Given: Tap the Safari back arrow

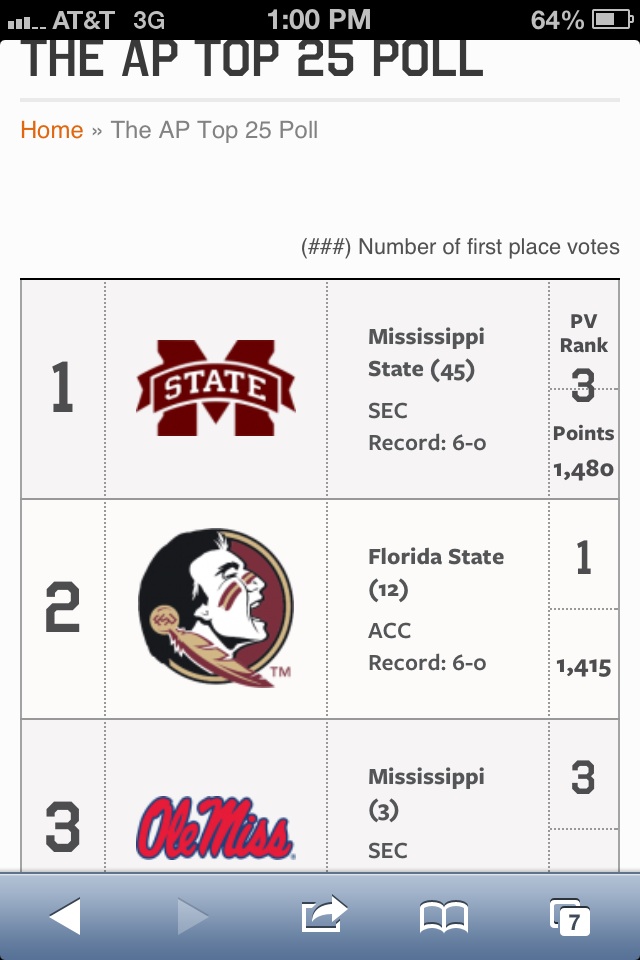Looking at the screenshot, I should coord(65,915).
